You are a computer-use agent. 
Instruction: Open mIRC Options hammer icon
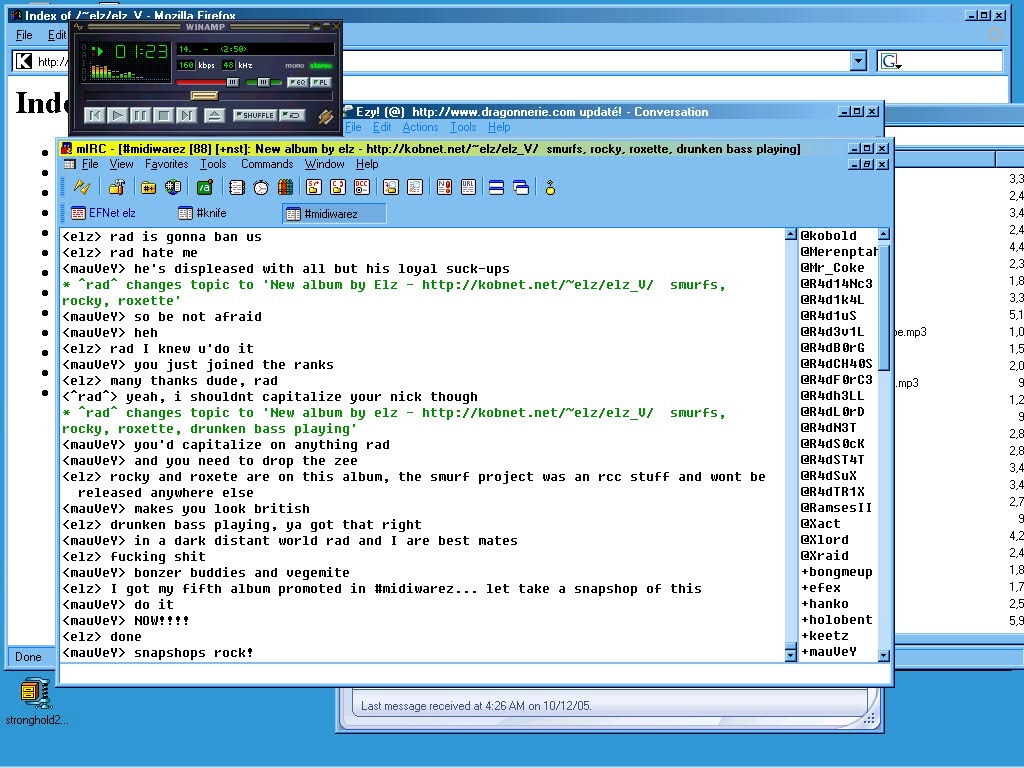click(x=117, y=188)
